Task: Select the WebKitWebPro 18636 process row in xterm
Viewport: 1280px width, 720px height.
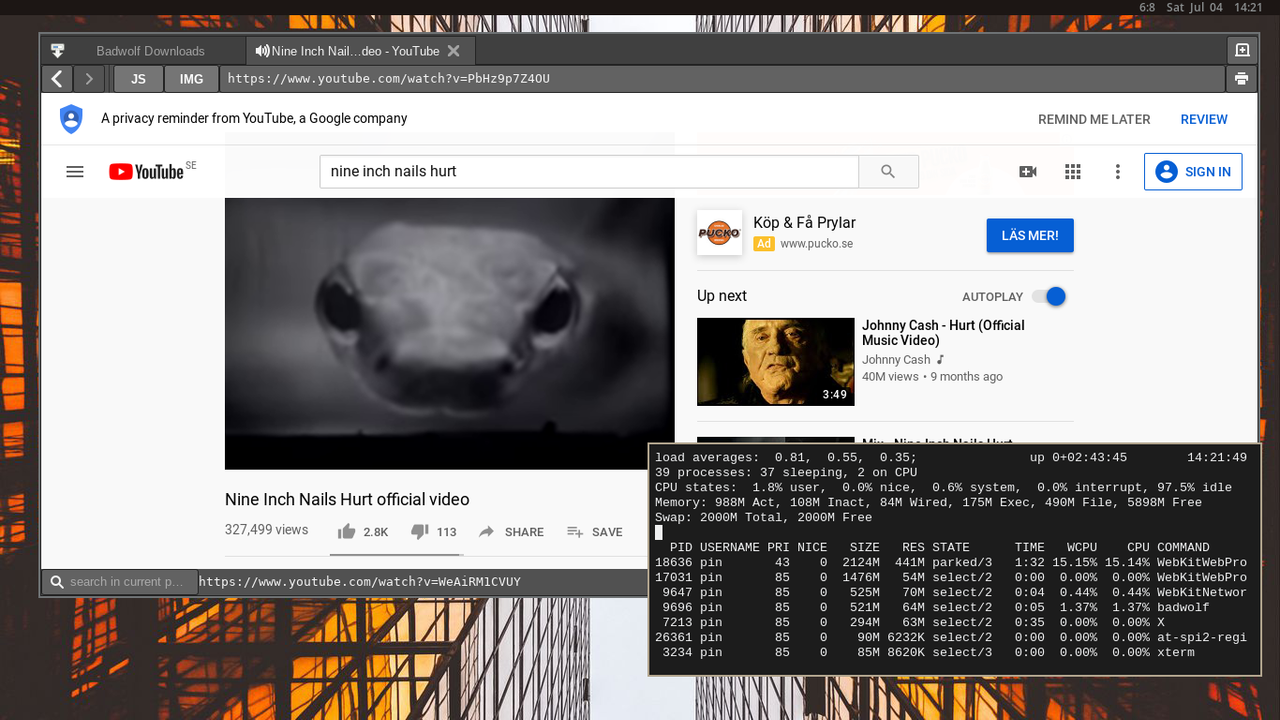Action: click(x=951, y=563)
